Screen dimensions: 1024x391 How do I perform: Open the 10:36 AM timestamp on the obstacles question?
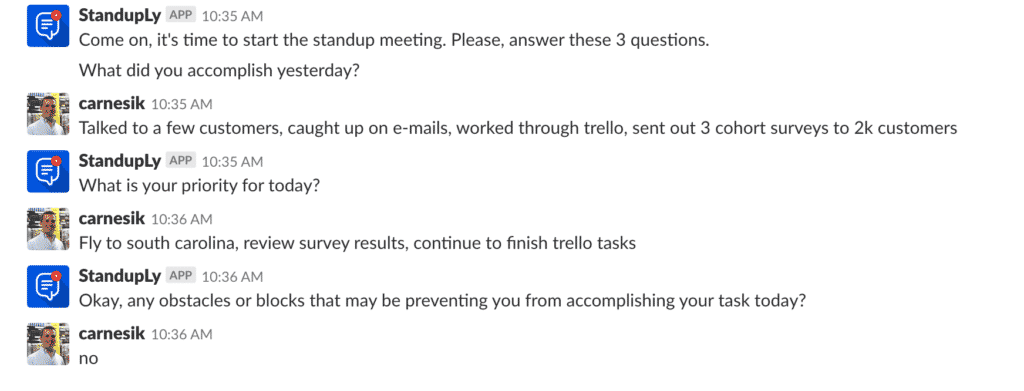pos(232,277)
